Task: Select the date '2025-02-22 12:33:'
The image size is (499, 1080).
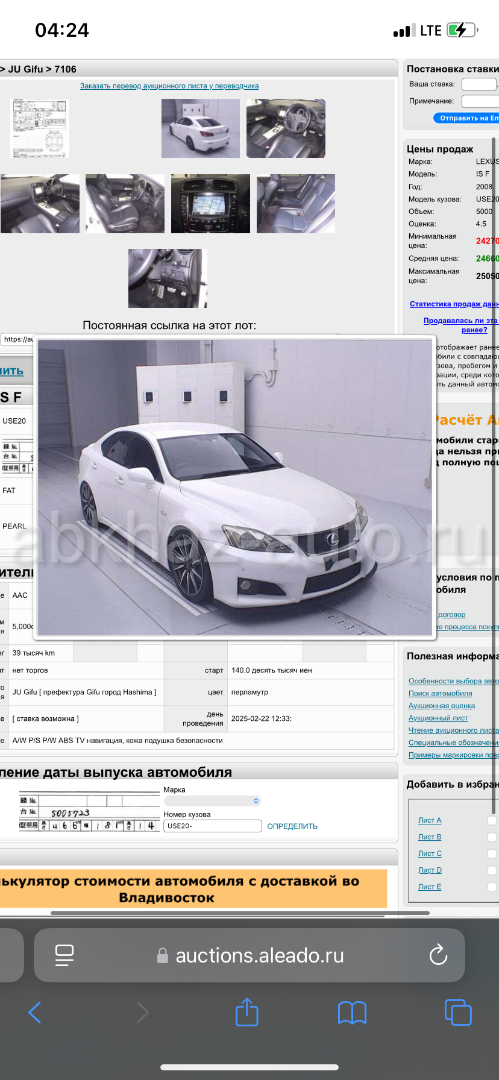Action: pos(261,718)
